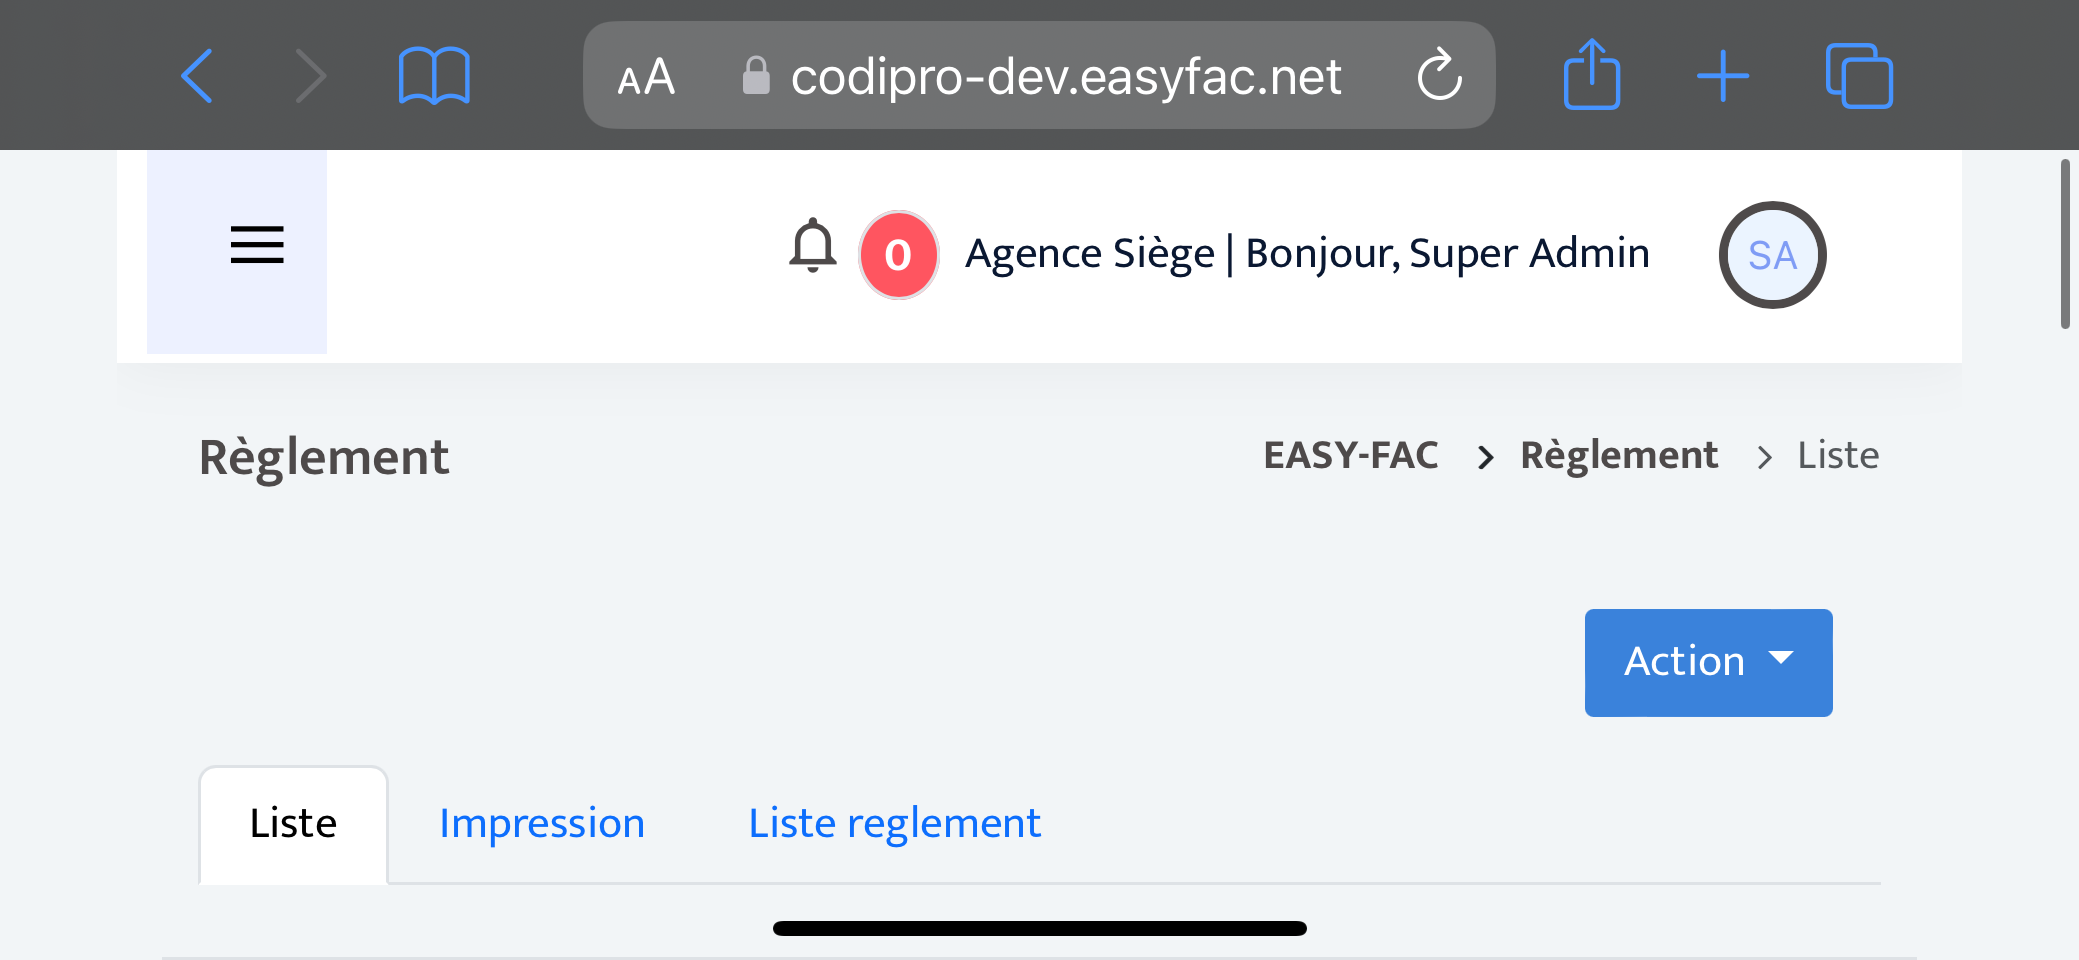The height and width of the screenshot is (960, 2079).
Task: Toggle the hamburger sidebar menu
Action: pos(257,245)
